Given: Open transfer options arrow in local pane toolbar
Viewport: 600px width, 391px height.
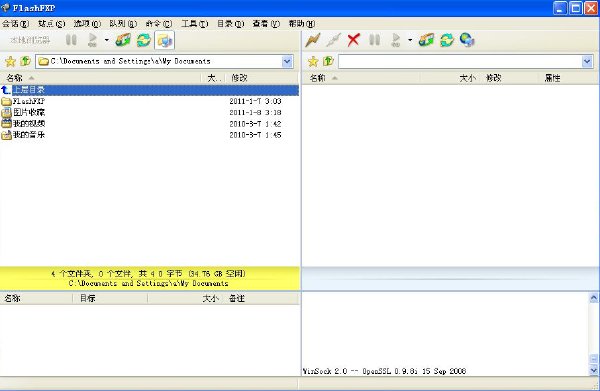Looking at the screenshot, I should coord(106,40).
